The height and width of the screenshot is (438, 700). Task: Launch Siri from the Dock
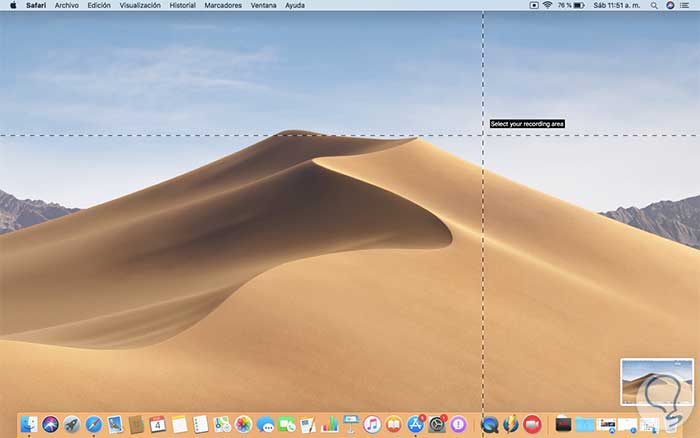click(x=50, y=424)
